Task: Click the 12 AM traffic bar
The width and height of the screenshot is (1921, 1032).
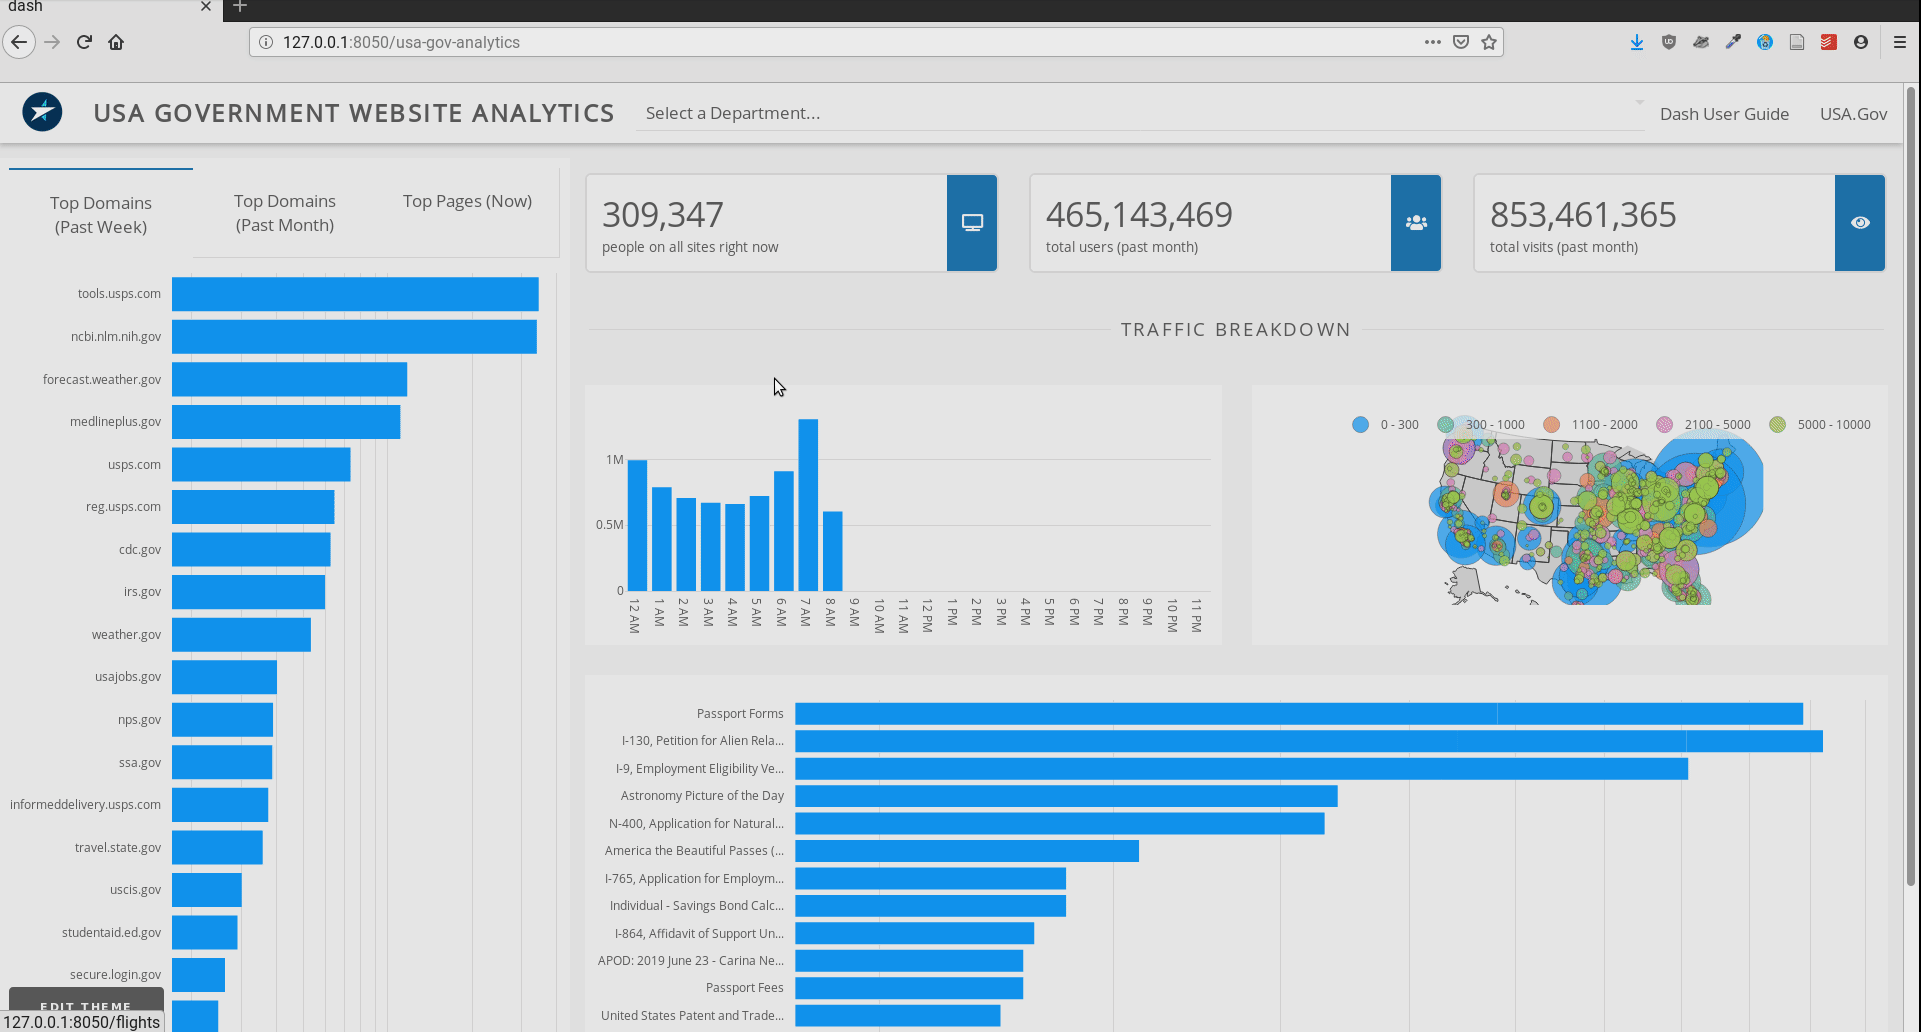Action: tap(637, 525)
